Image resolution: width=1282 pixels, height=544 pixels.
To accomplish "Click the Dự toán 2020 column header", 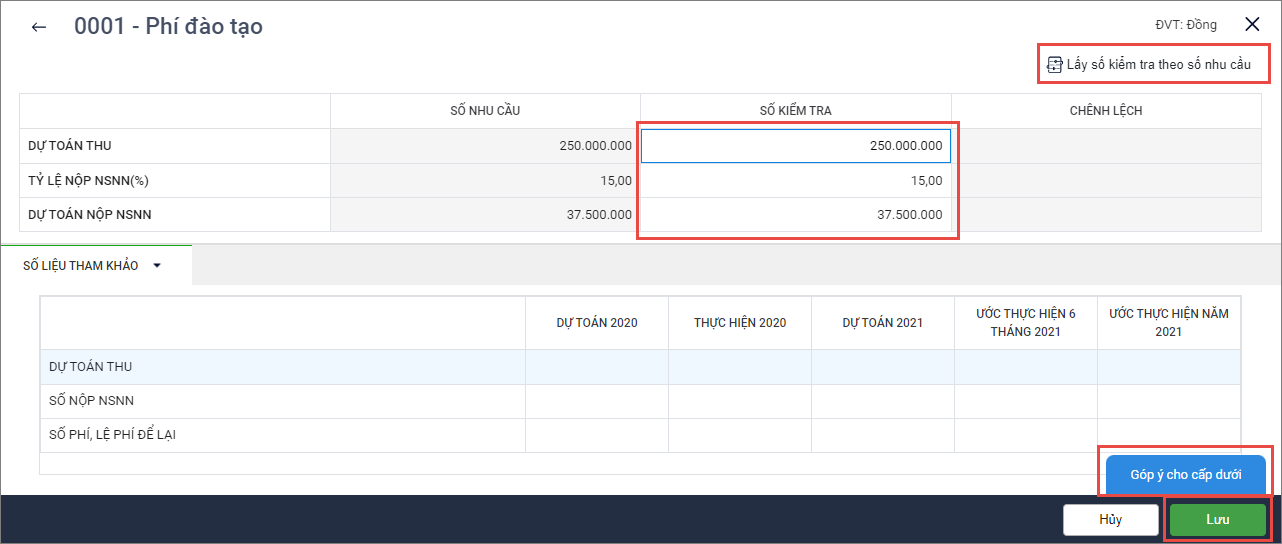I will click(x=596, y=323).
